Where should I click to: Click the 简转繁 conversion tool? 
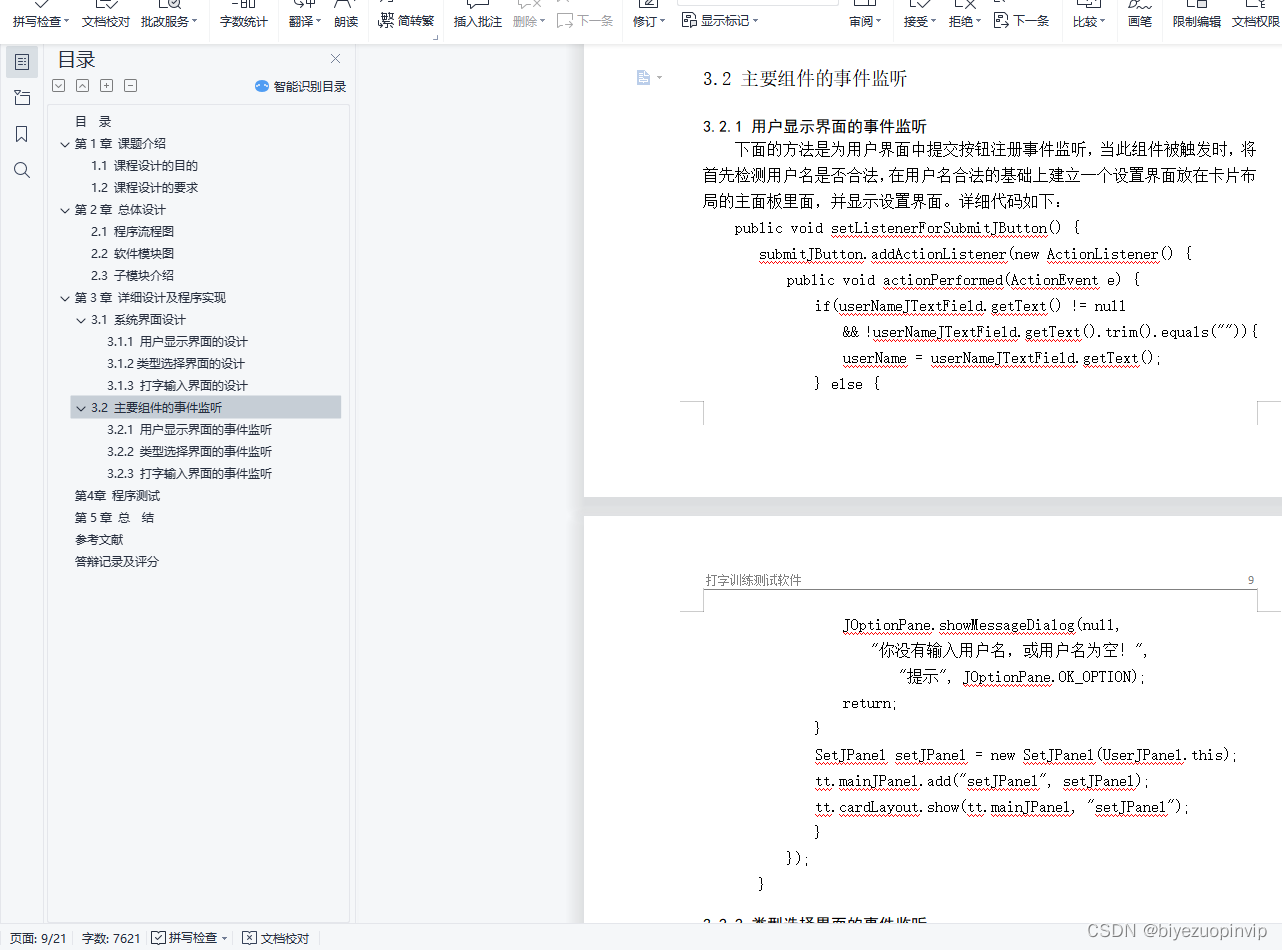tap(406, 20)
